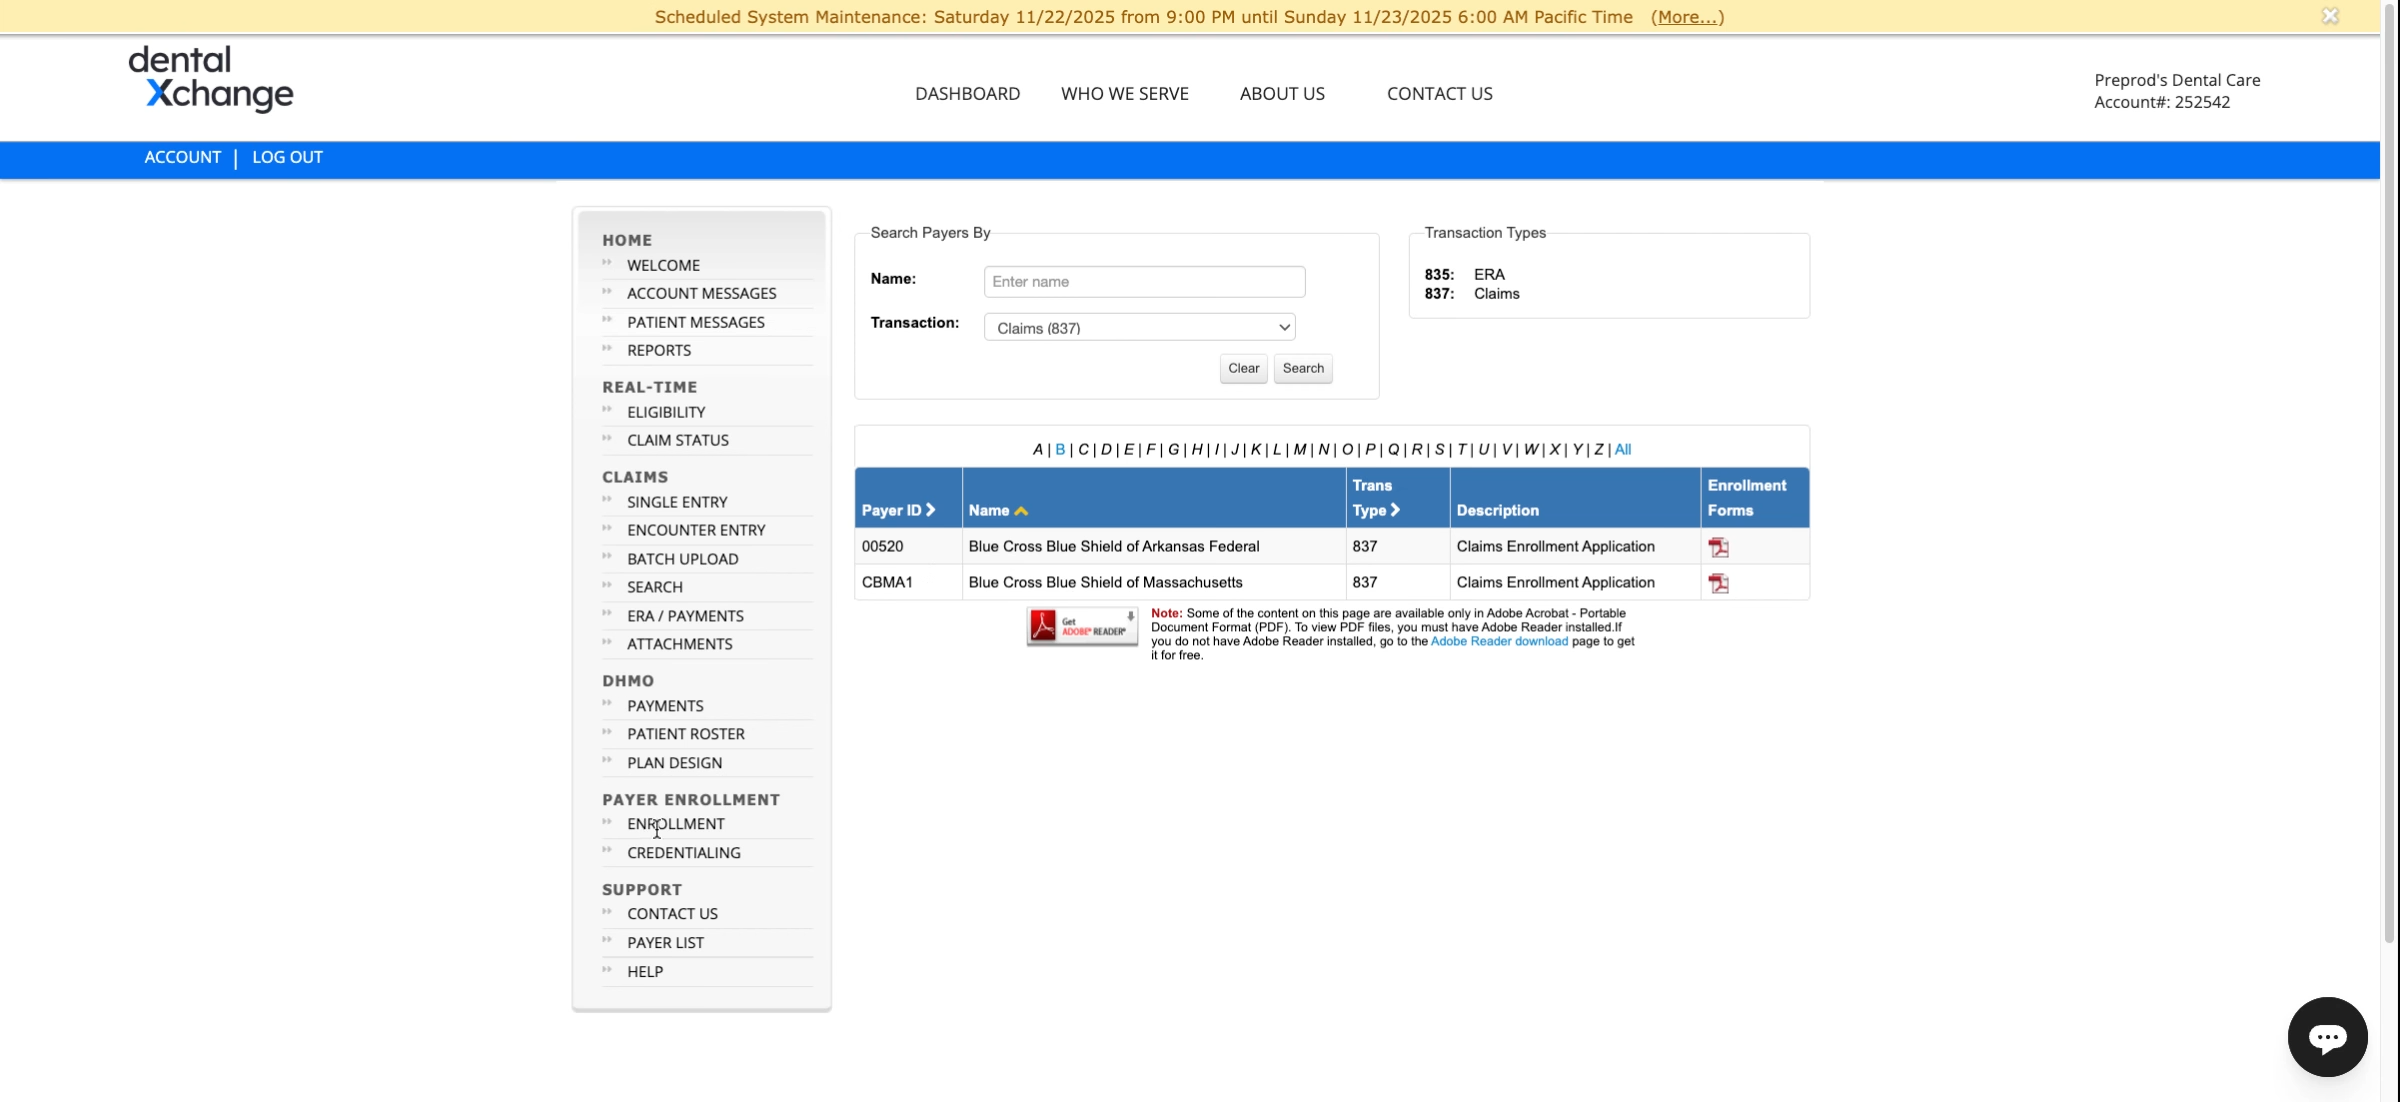Open the live chat bubble

coord(2327,1037)
